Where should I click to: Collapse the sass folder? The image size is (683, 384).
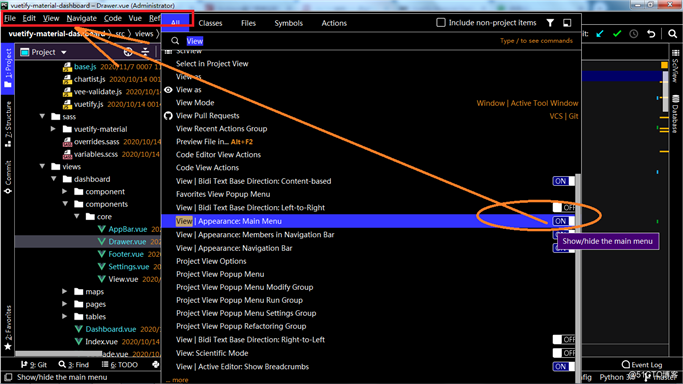[42, 117]
